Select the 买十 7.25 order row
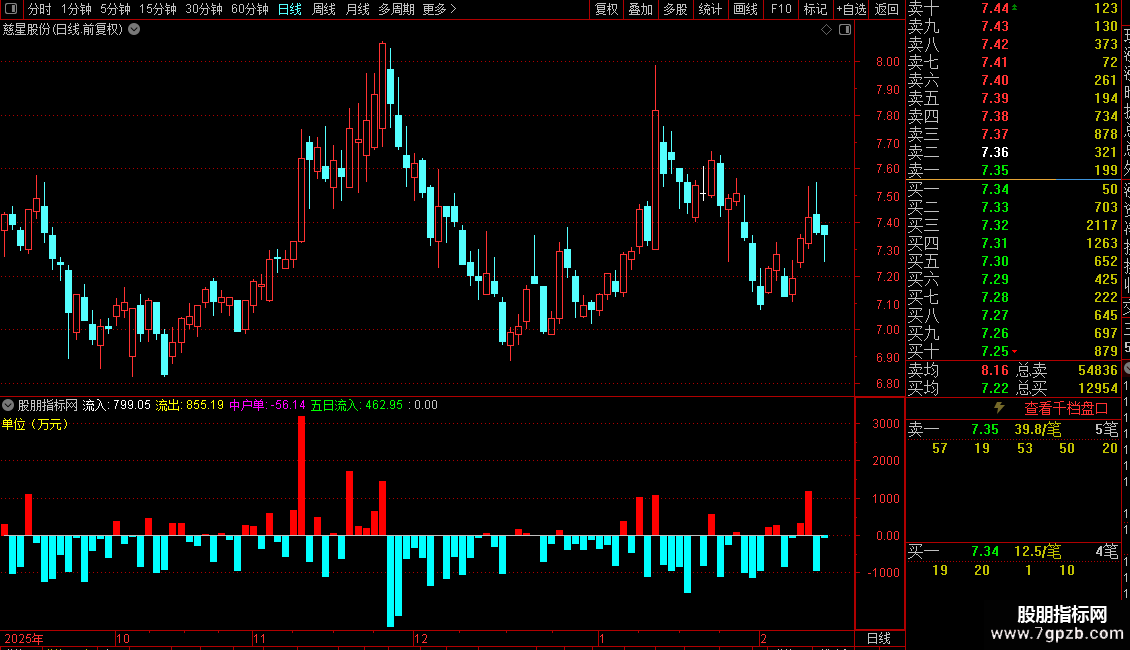The height and width of the screenshot is (650, 1130). 1013,352
